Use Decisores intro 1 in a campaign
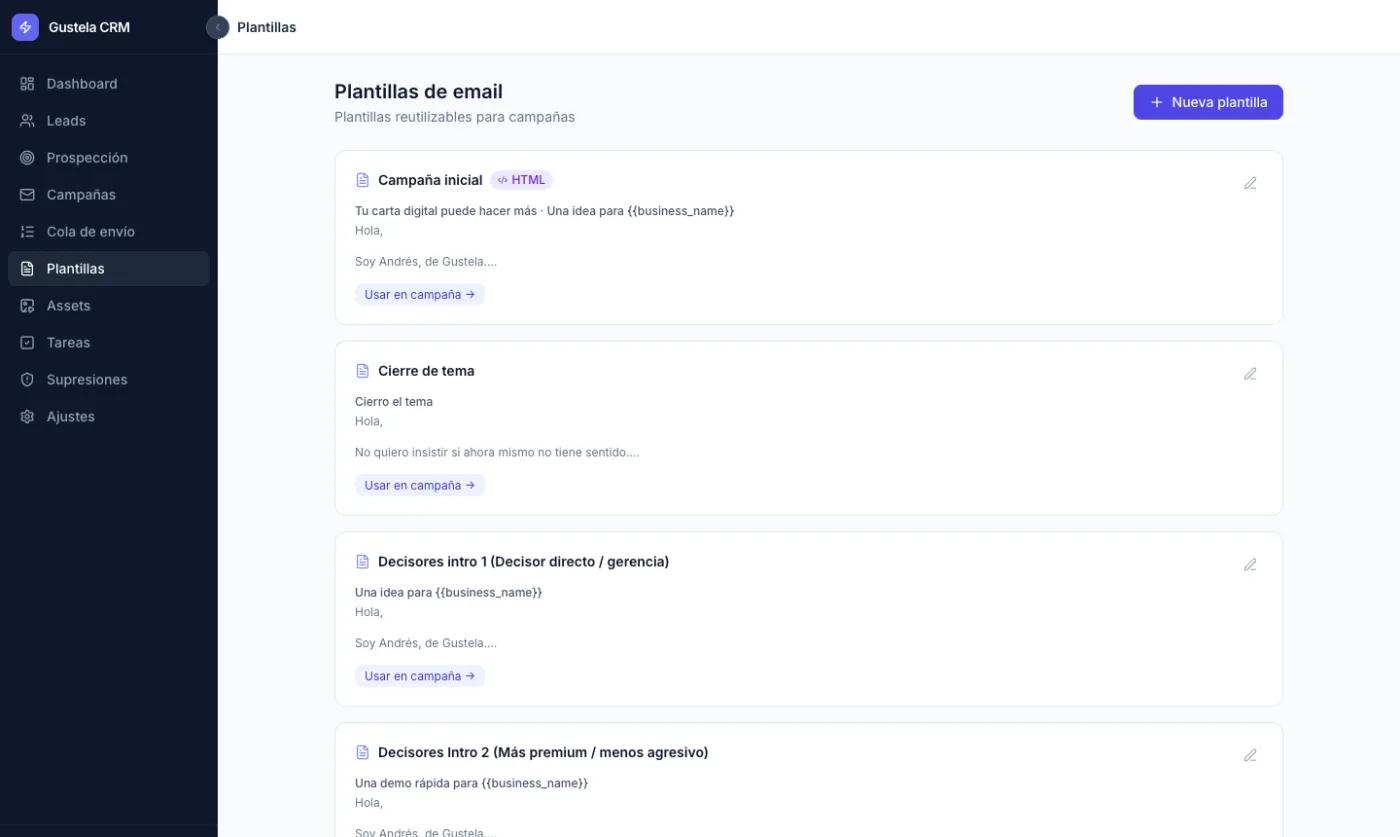The width and height of the screenshot is (1400, 837). tap(420, 677)
